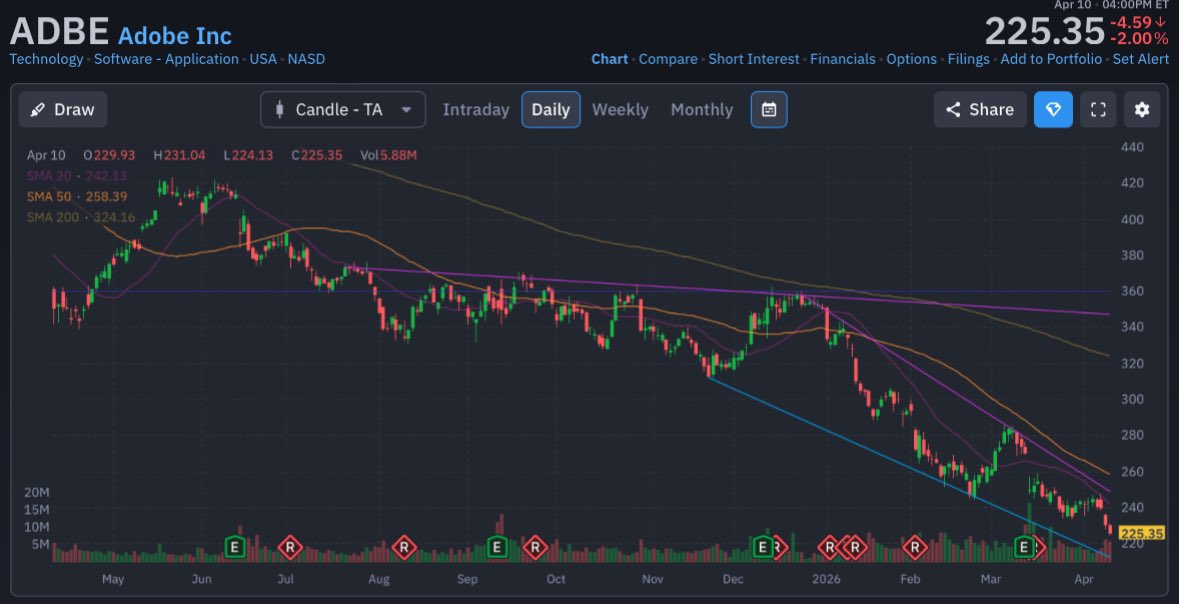
Task: Click the last price 225.35 in header
Action: (1044, 32)
